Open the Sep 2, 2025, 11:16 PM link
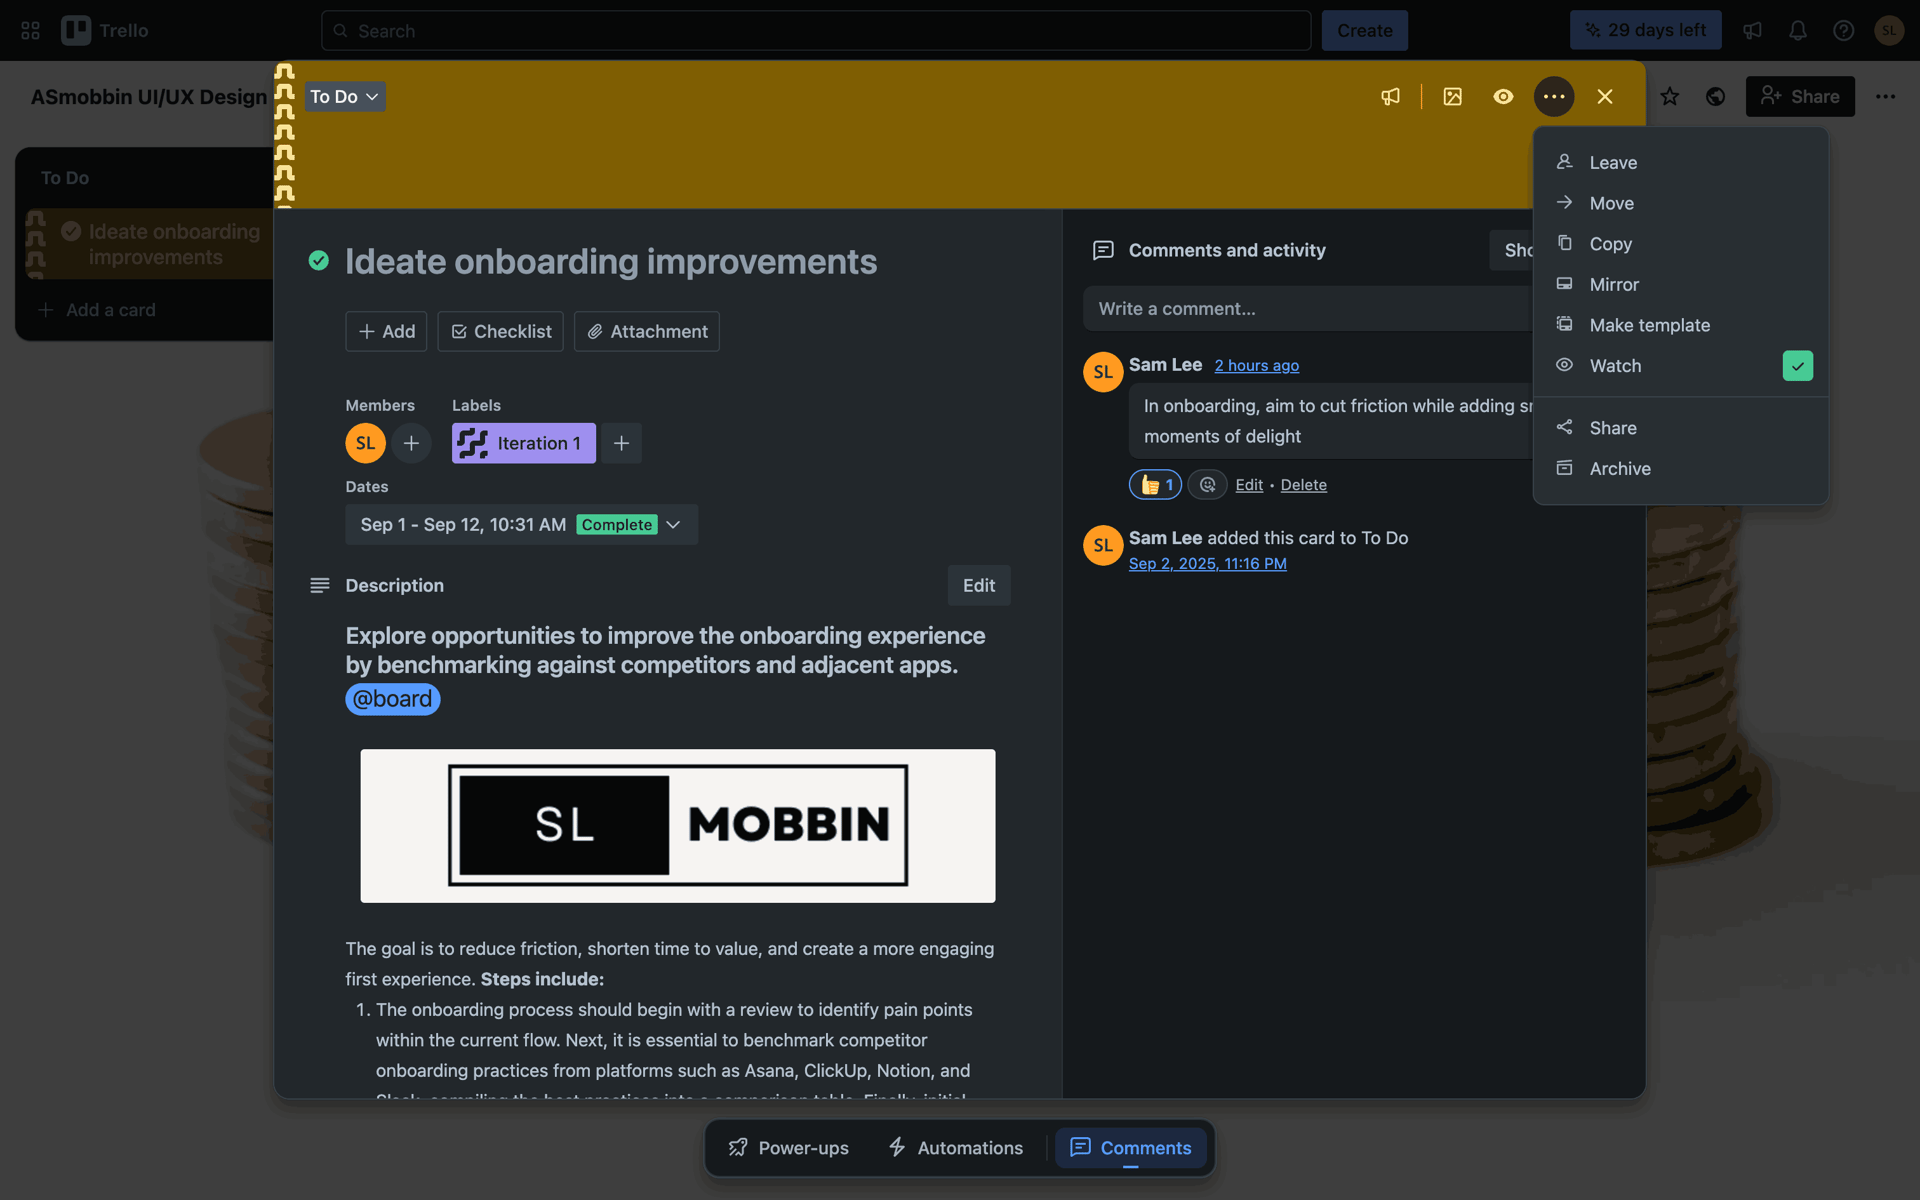This screenshot has width=1920, height=1200. 1208,564
